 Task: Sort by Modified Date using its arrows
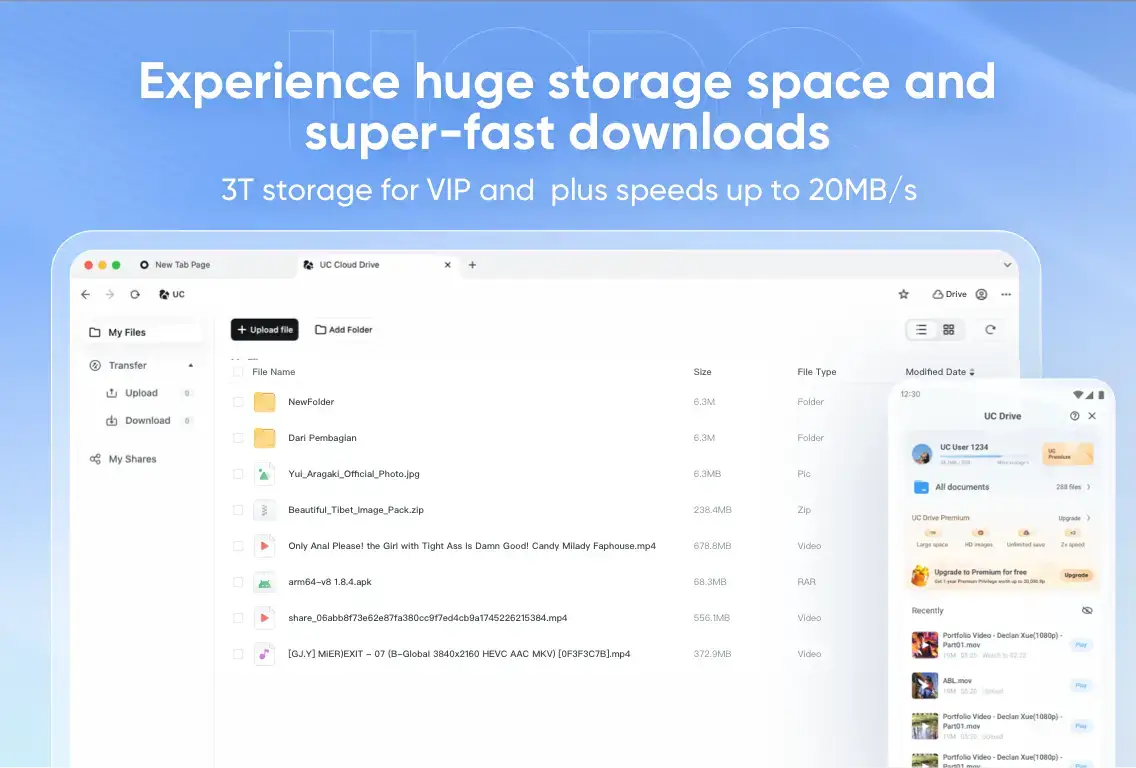(x=972, y=371)
